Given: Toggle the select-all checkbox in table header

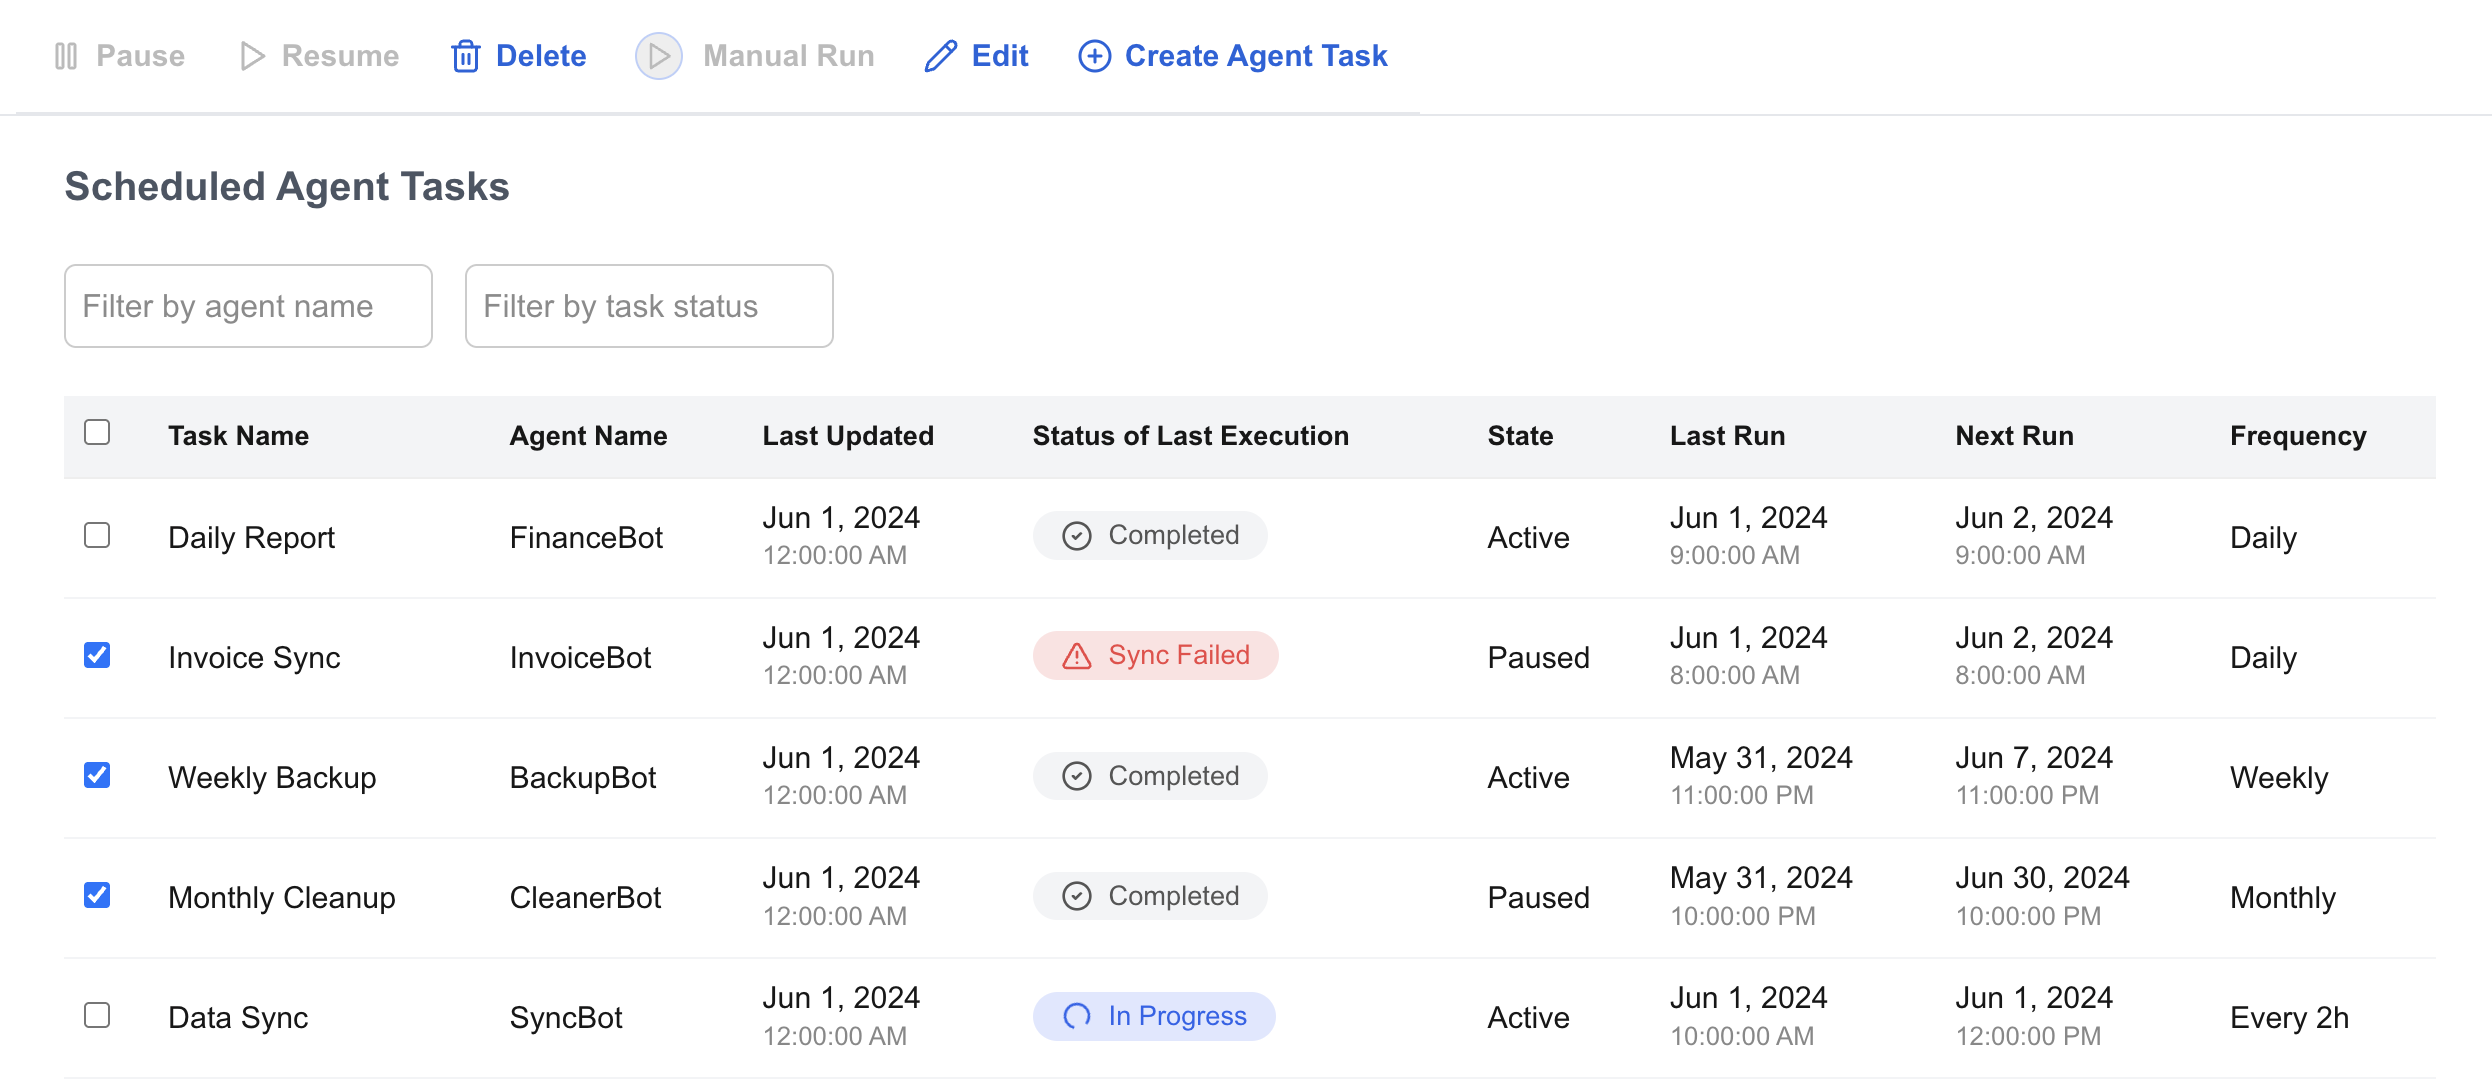Looking at the screenshot, I should (x=97, y=431).
